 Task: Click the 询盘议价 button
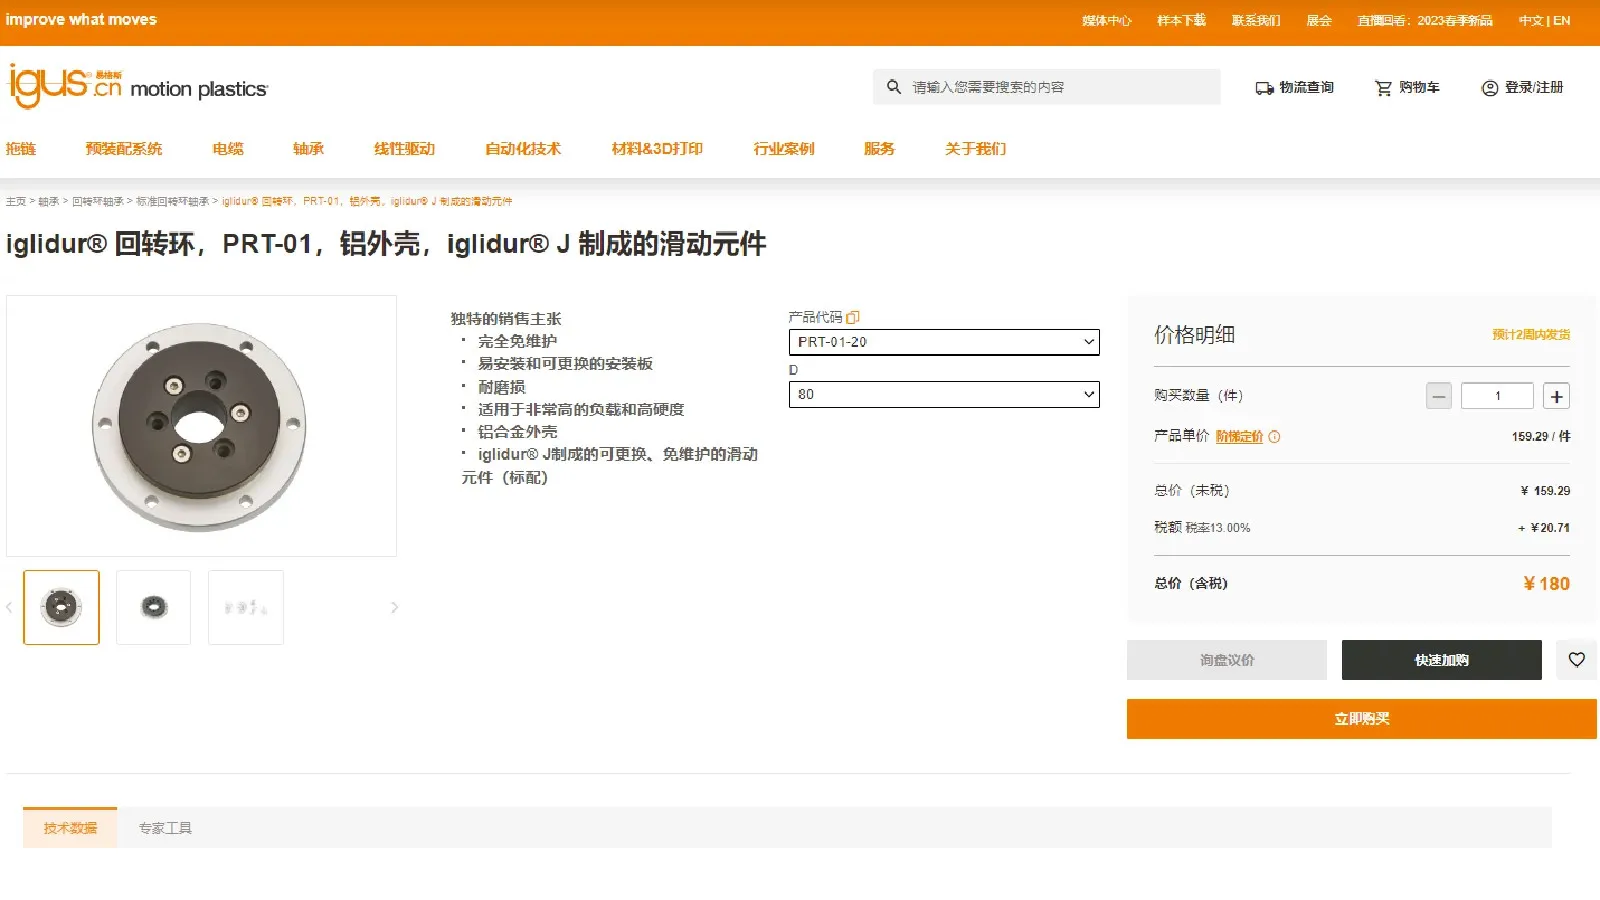tap(1227, 660)
